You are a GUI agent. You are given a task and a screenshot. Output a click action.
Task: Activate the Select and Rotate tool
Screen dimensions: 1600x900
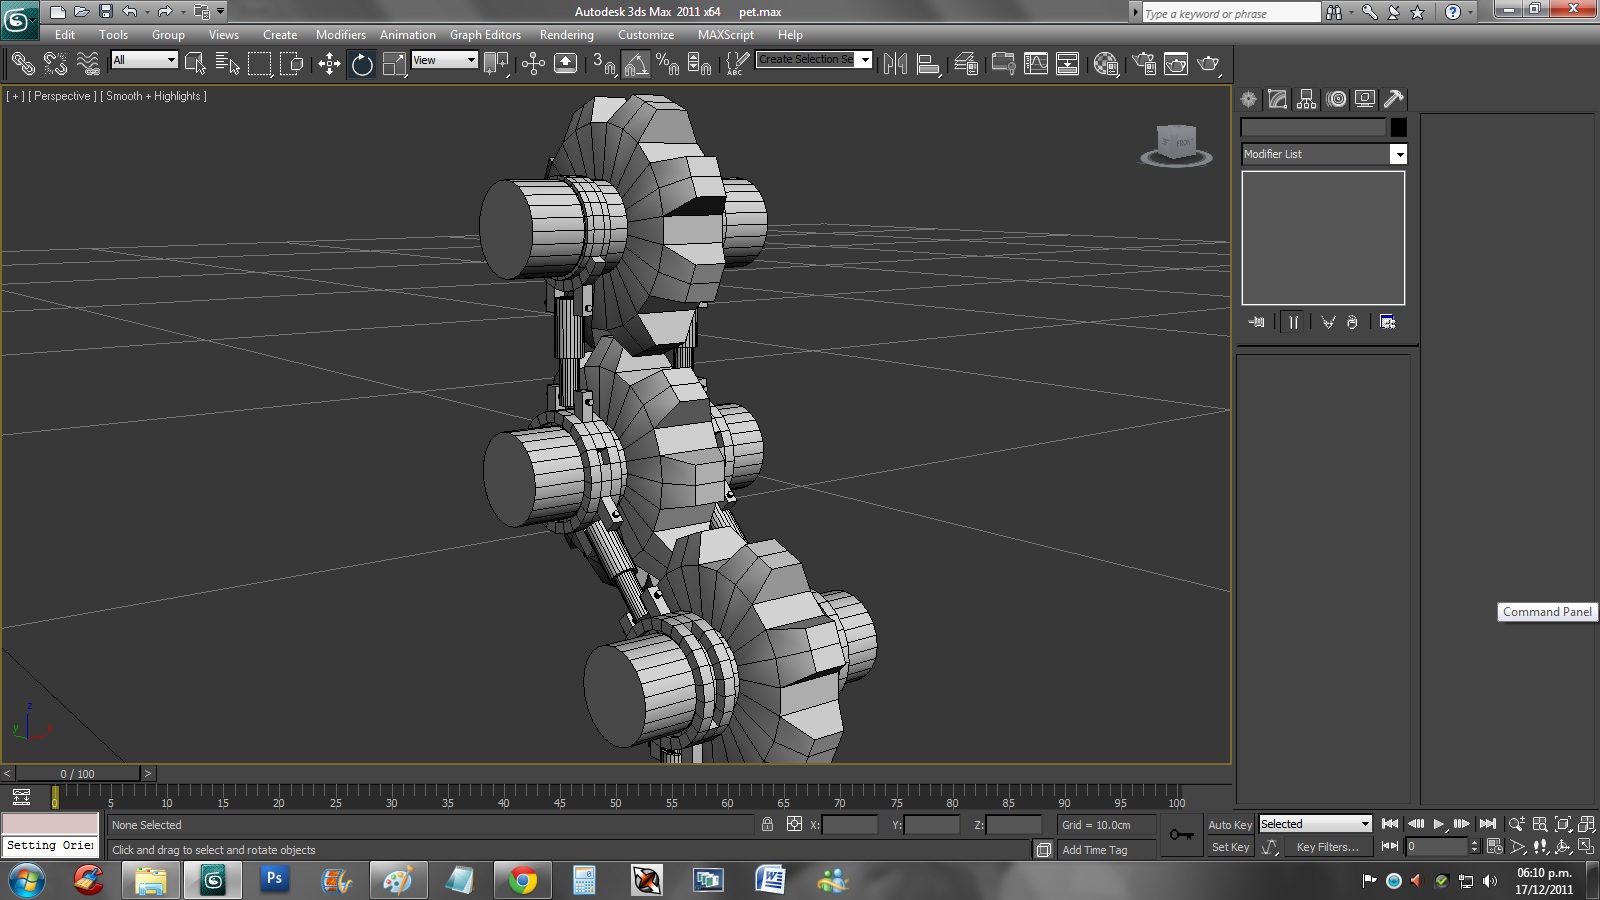(x=362, y=64)
